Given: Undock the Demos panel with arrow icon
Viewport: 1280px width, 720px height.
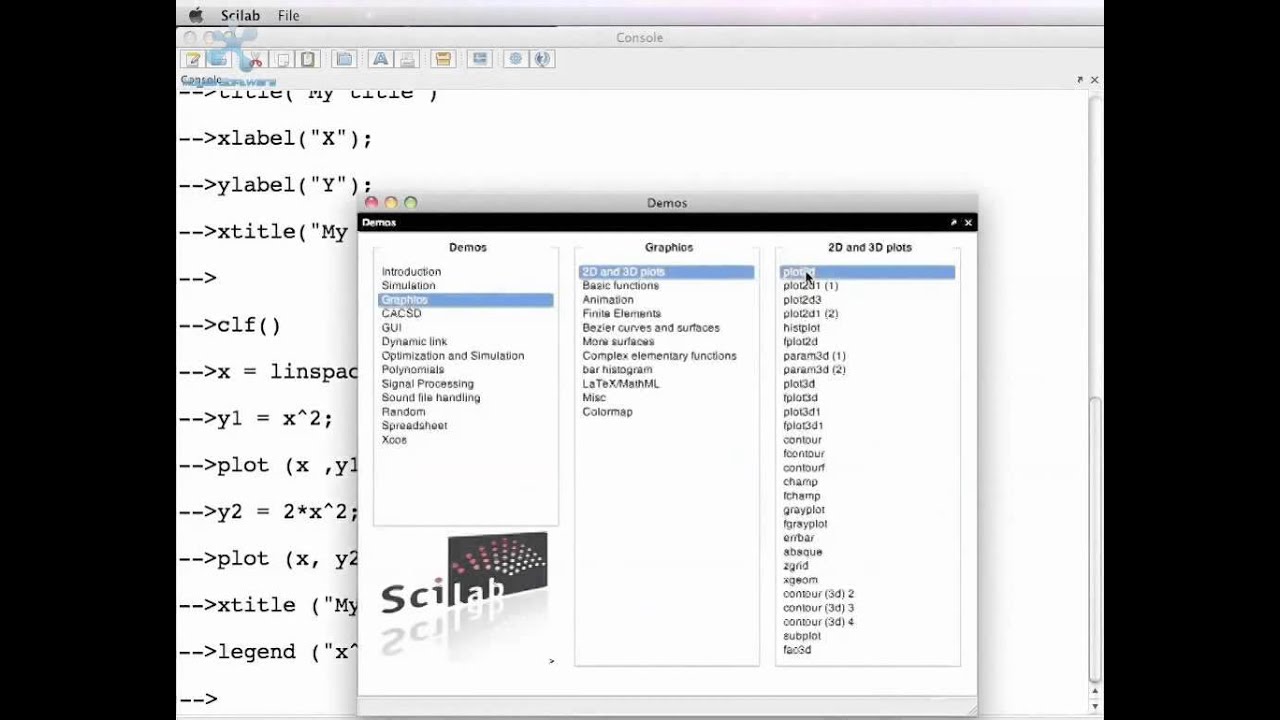Looking at the screenshot, I should pyautogui.click(x=954, y=223).
